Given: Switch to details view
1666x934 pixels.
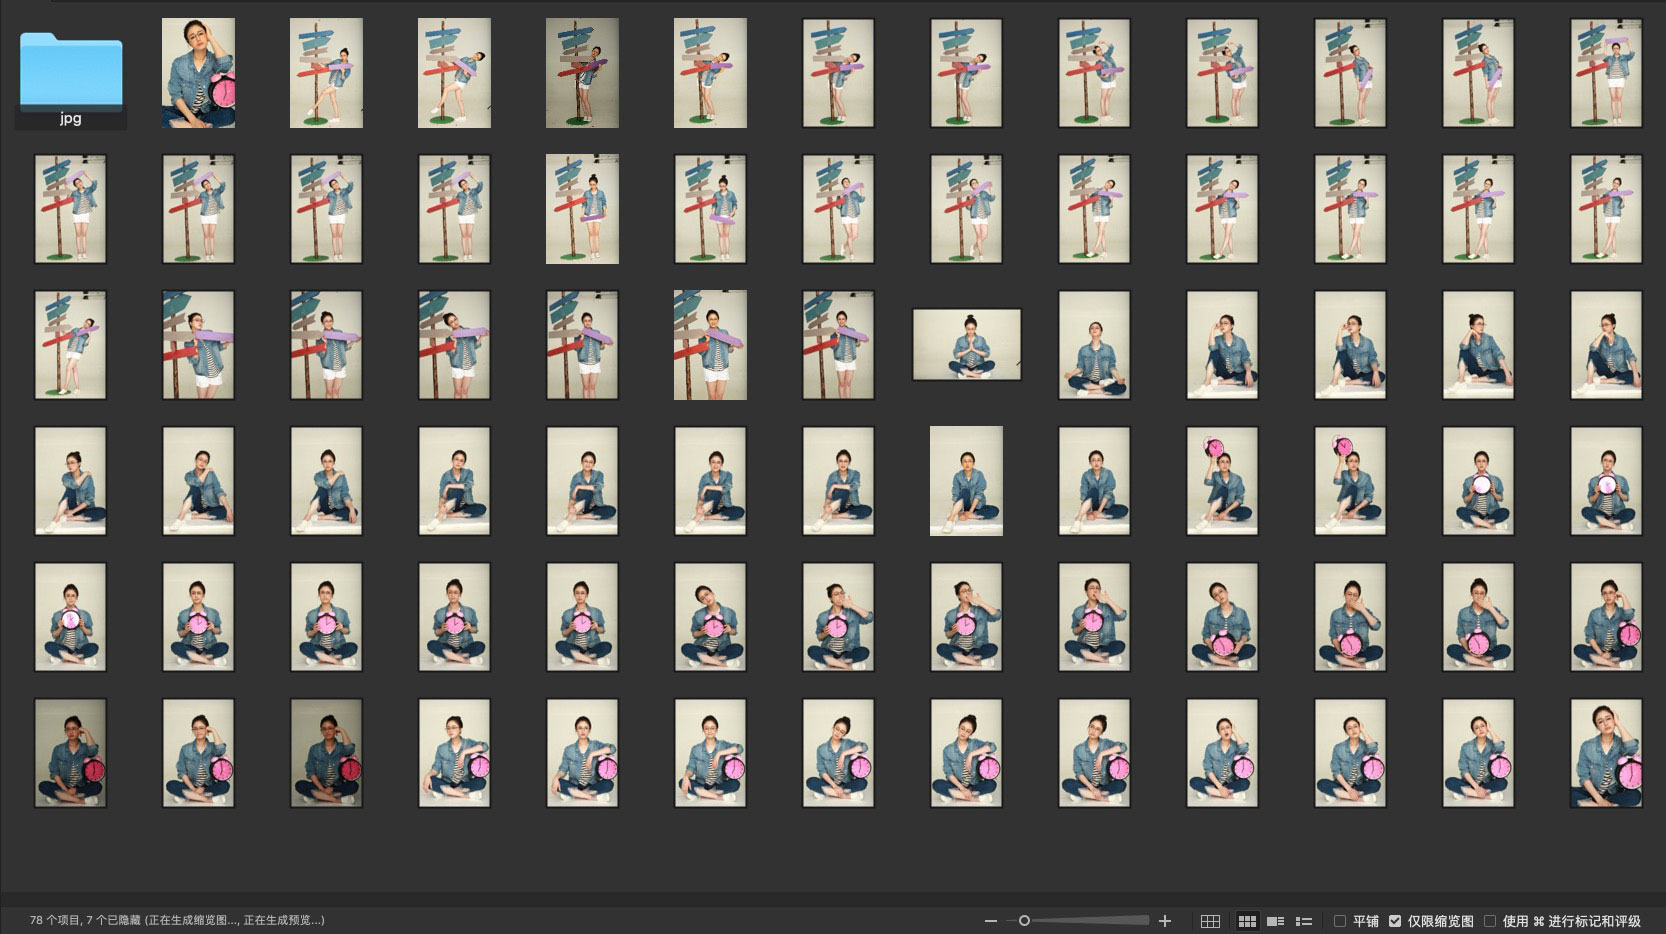Looking at the screenshot, I should pyautogui.click(x=1275, y=921).
